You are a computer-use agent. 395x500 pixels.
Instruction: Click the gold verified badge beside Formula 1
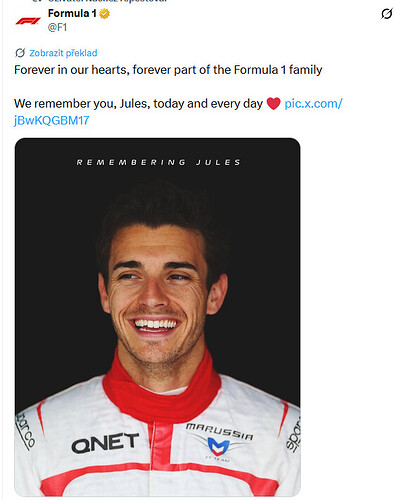105,14
